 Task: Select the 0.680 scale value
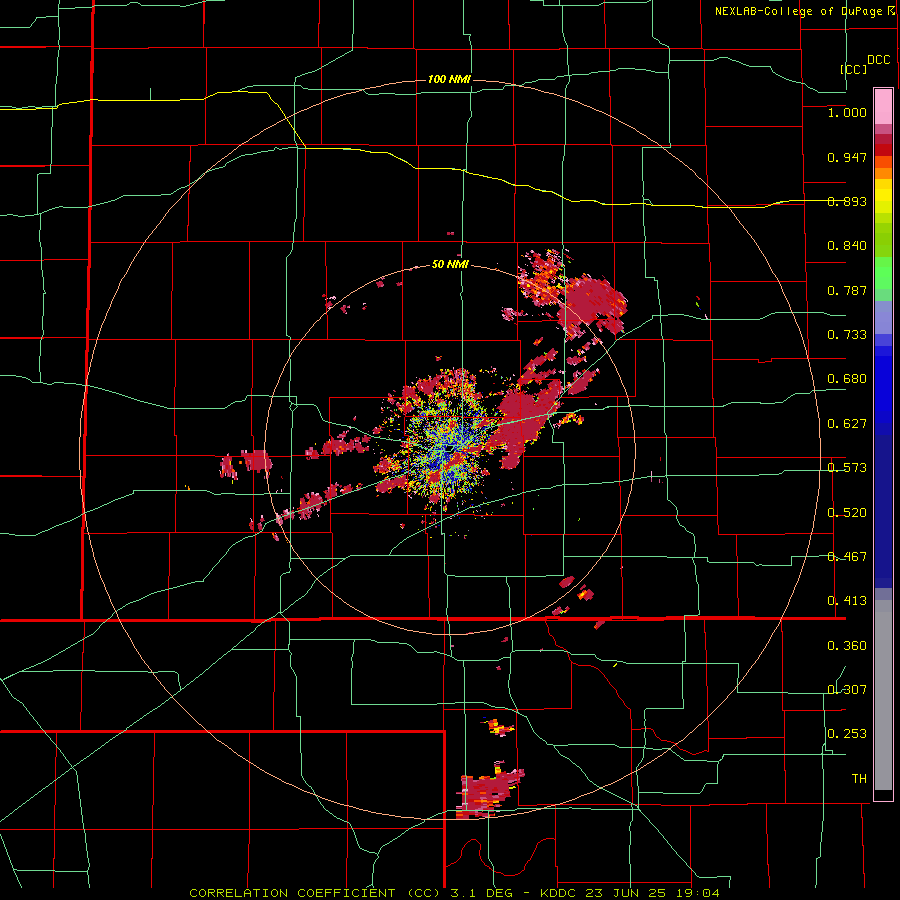pos(847,379)
